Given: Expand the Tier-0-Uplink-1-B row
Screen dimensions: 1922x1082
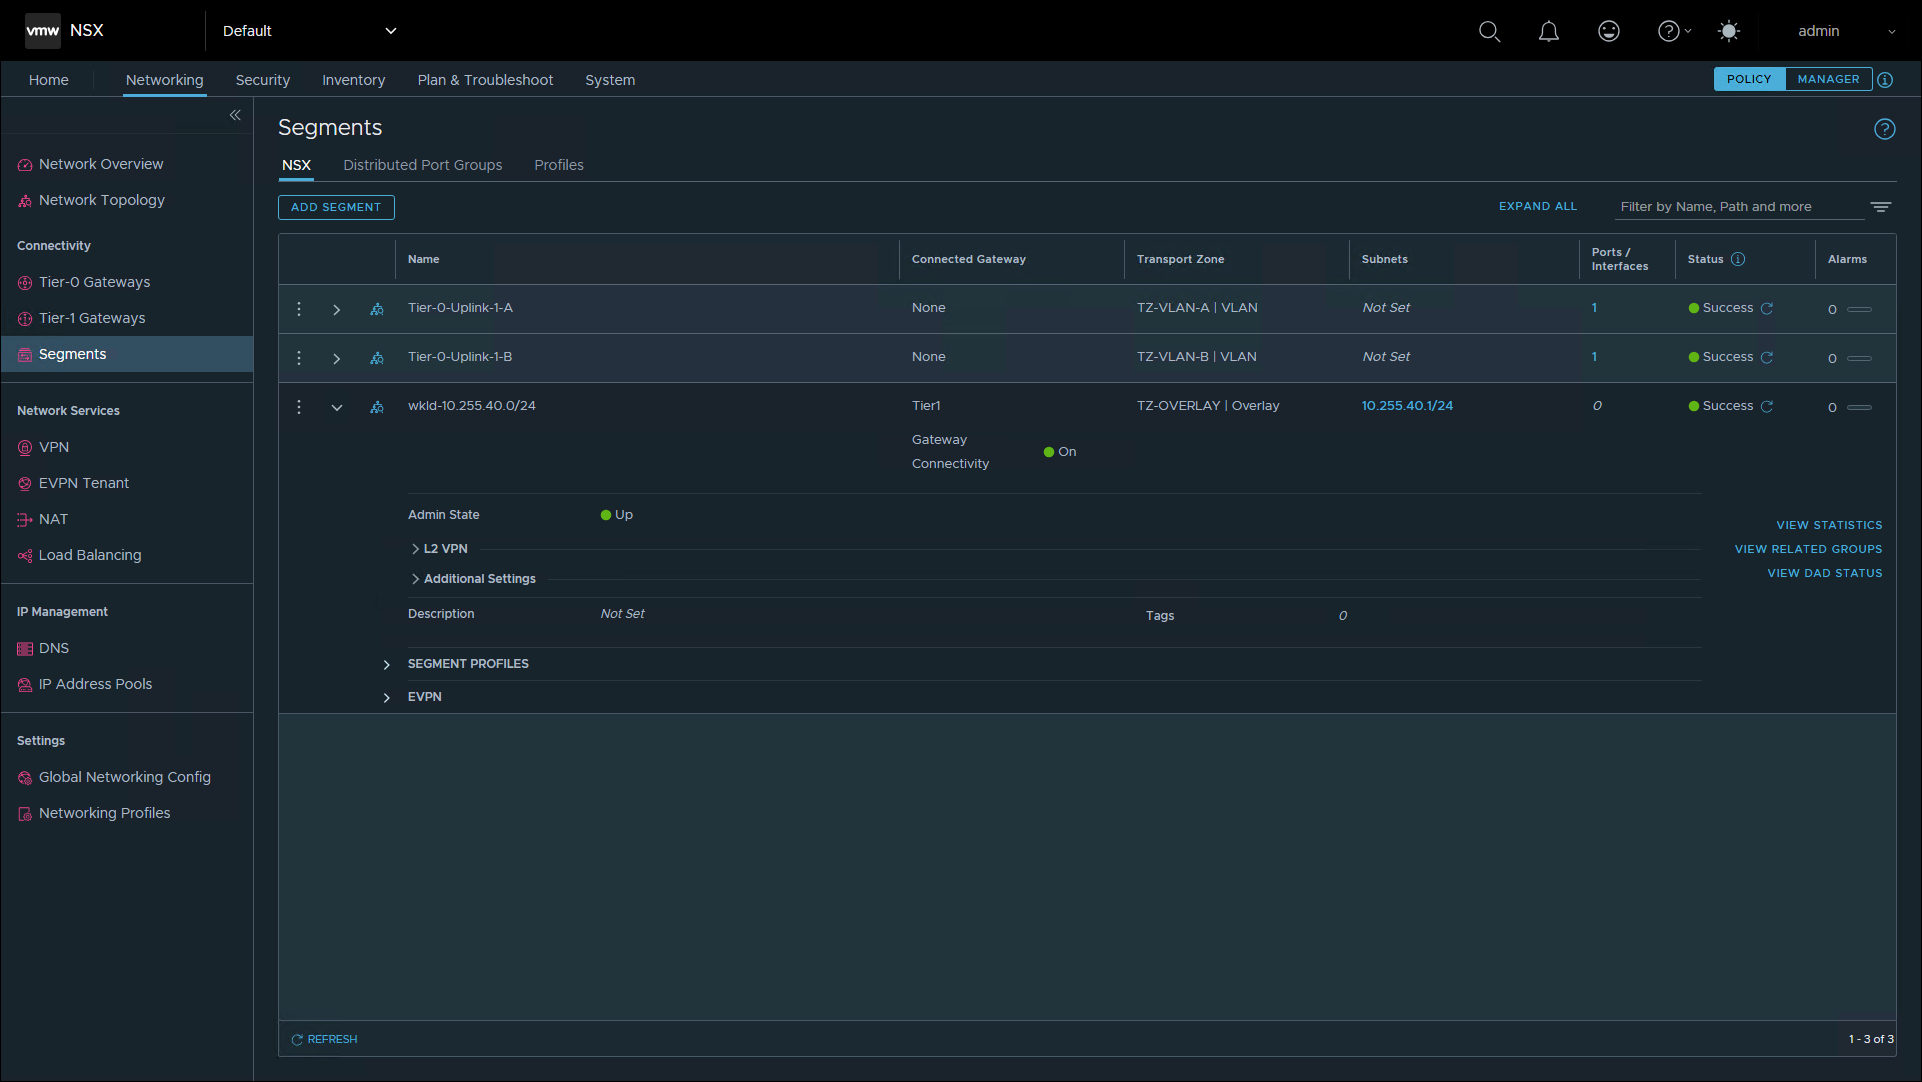Looking at the screenshot, I should coord(337,359).
